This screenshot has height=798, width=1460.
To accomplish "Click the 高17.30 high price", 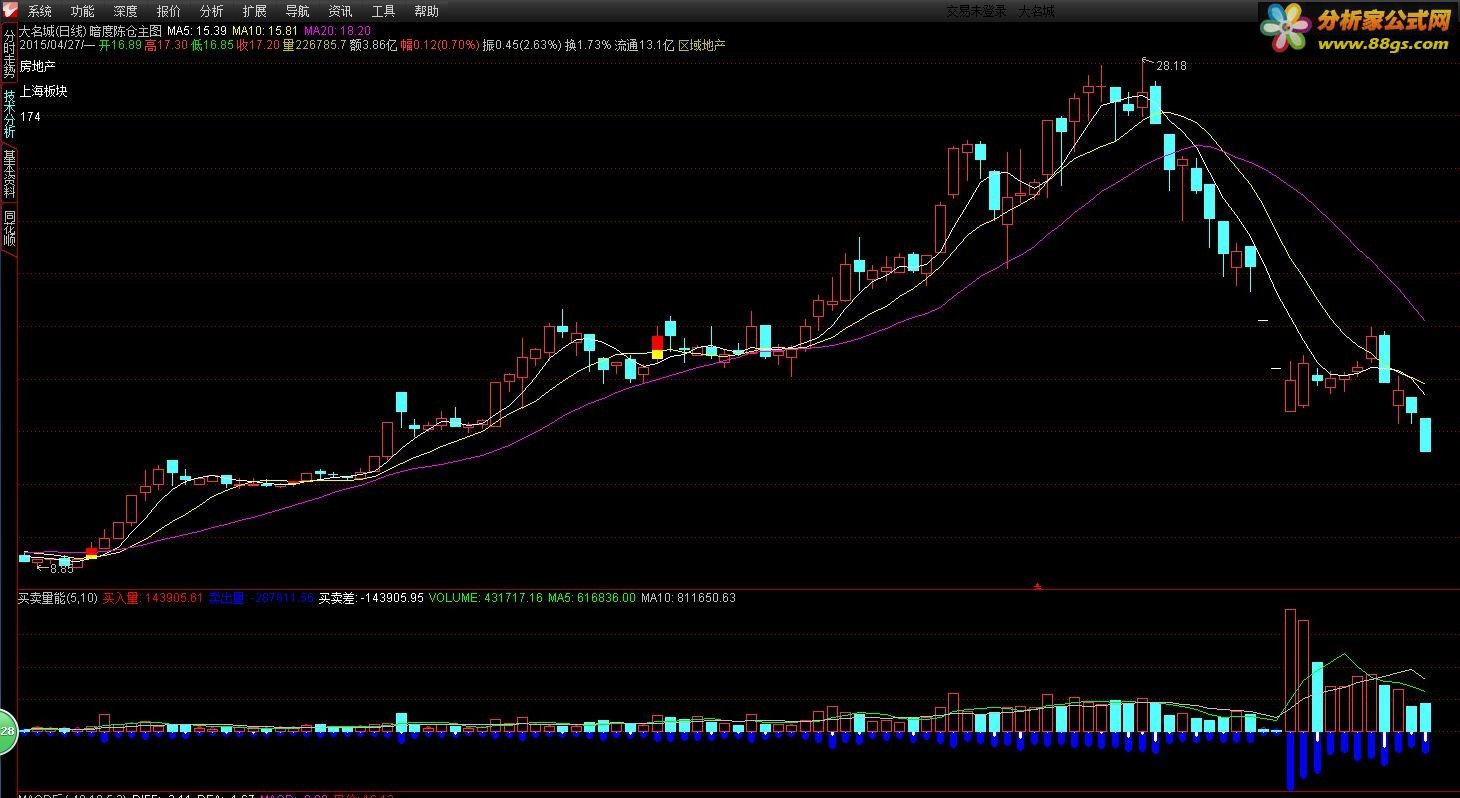I will [x=166, y=45].
